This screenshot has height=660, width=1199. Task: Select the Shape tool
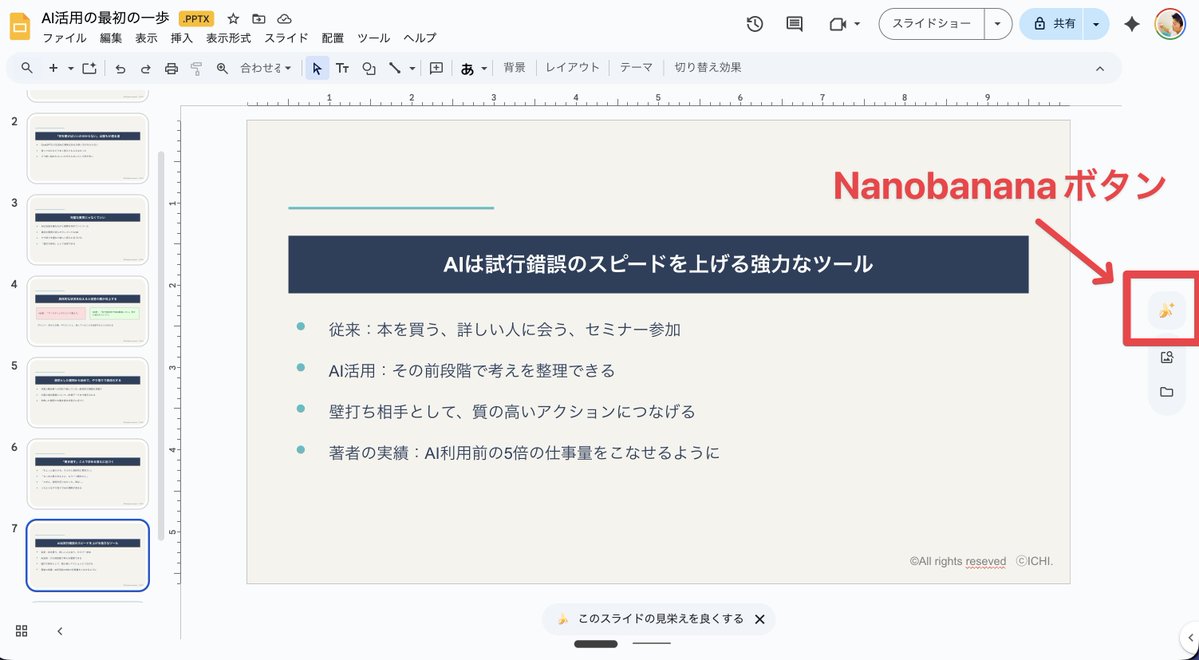[x=369, y=68]
